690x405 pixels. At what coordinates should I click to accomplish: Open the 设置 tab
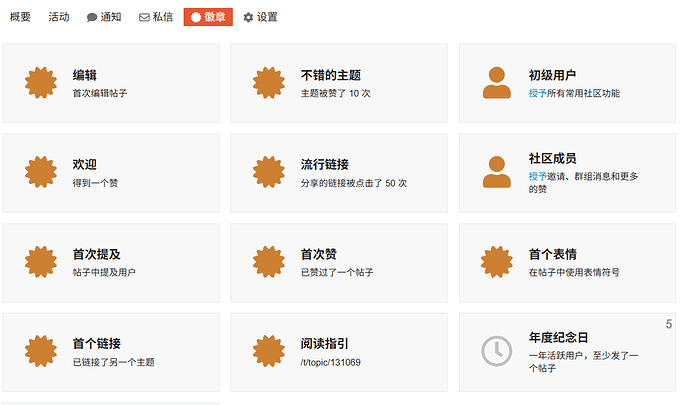(x=260, y=17)
